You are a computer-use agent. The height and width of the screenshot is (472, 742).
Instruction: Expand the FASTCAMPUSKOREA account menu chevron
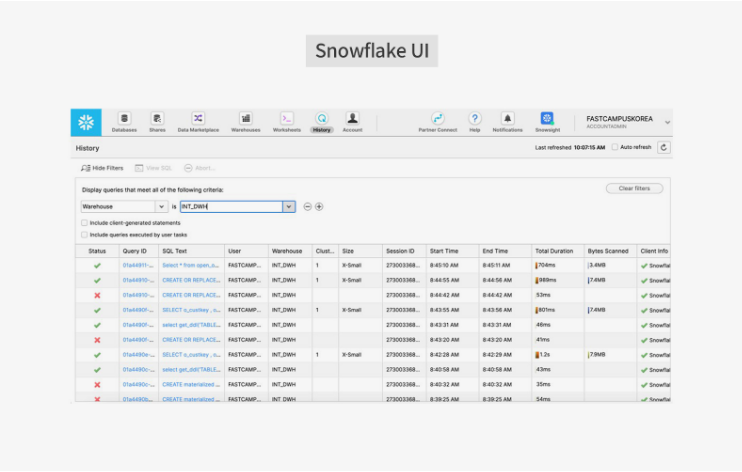[x=667, y=122]
